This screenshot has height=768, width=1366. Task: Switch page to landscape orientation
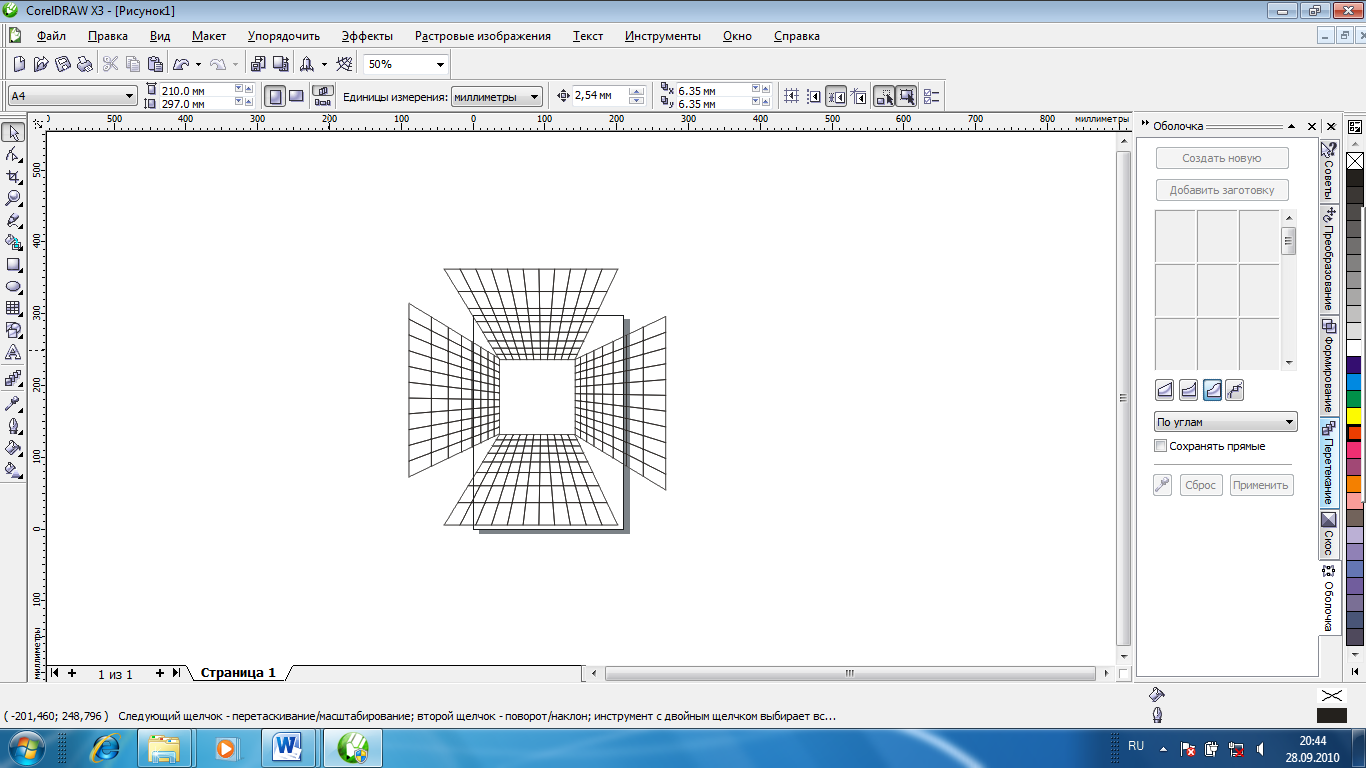296,96
